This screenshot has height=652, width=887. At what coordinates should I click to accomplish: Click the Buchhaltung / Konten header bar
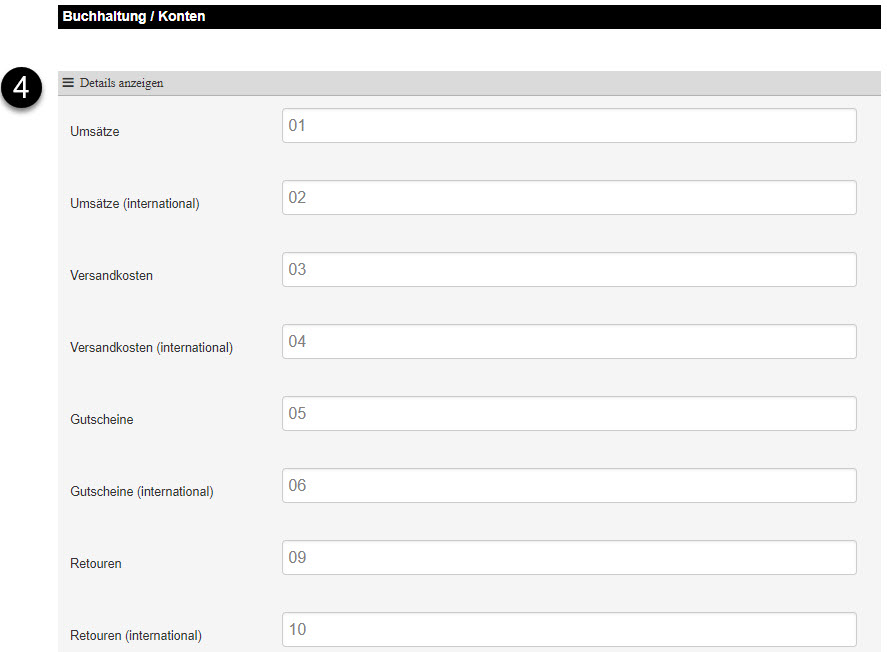click(469, 16)
